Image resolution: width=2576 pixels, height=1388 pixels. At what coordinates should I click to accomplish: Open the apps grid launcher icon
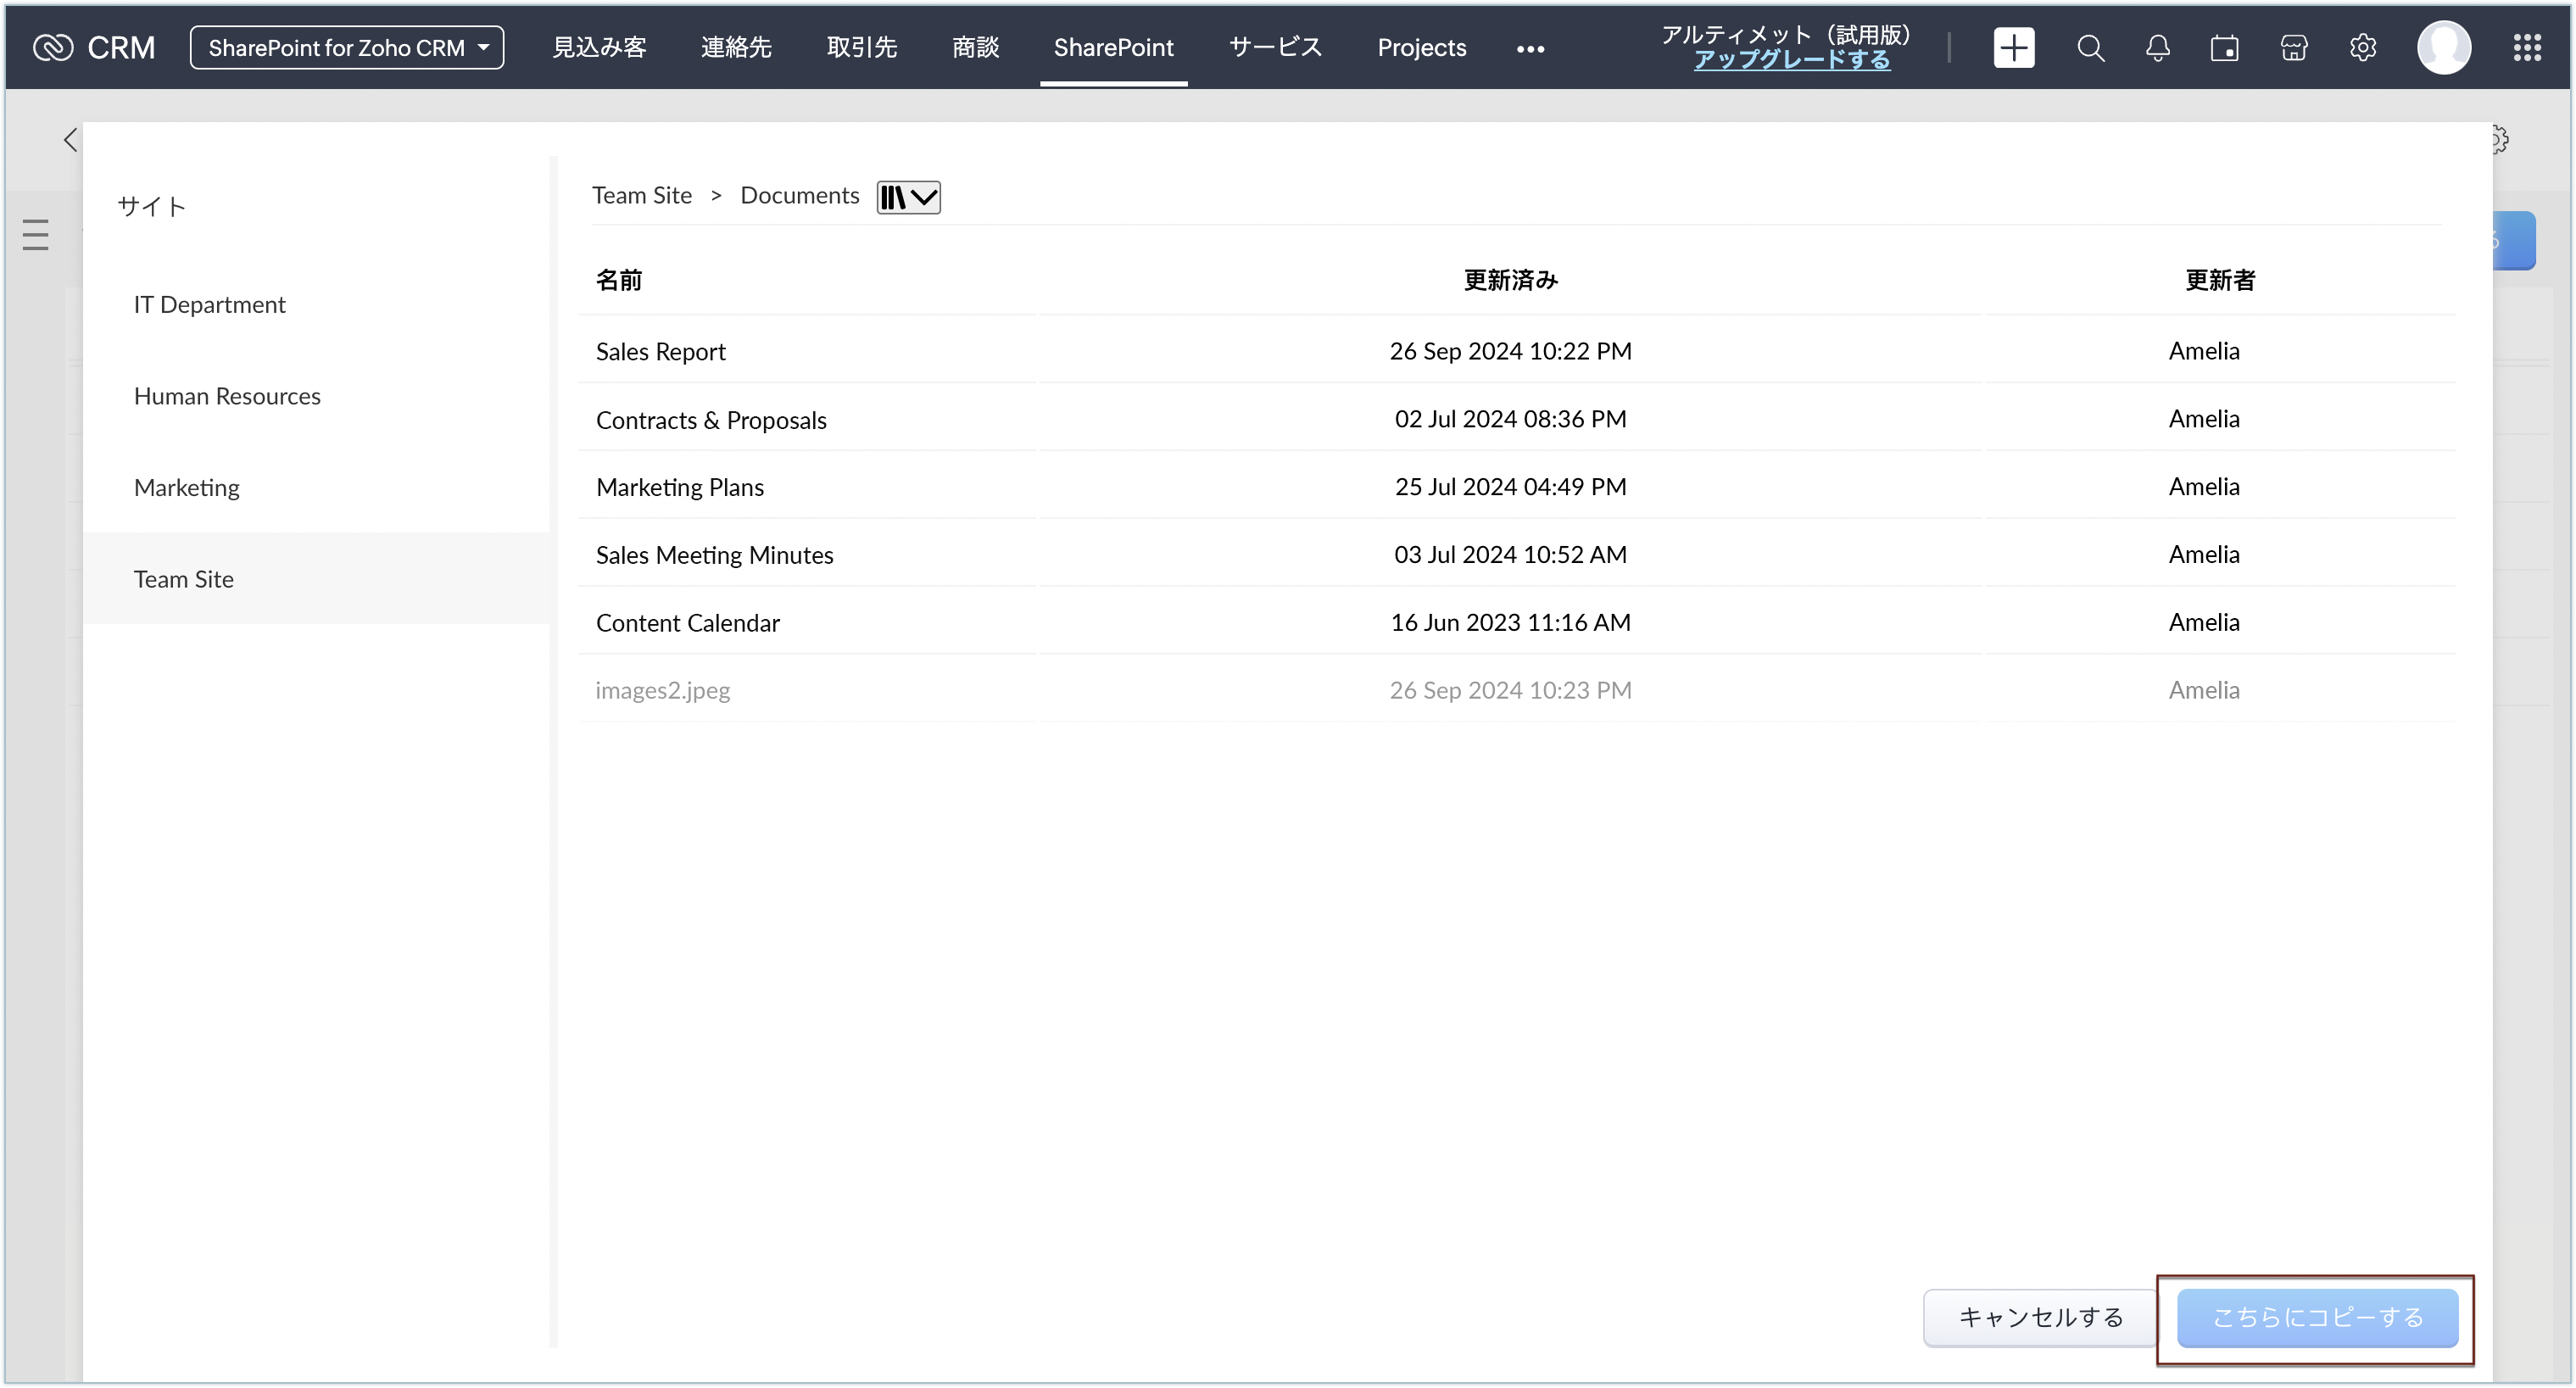[x=2527, y=47]
